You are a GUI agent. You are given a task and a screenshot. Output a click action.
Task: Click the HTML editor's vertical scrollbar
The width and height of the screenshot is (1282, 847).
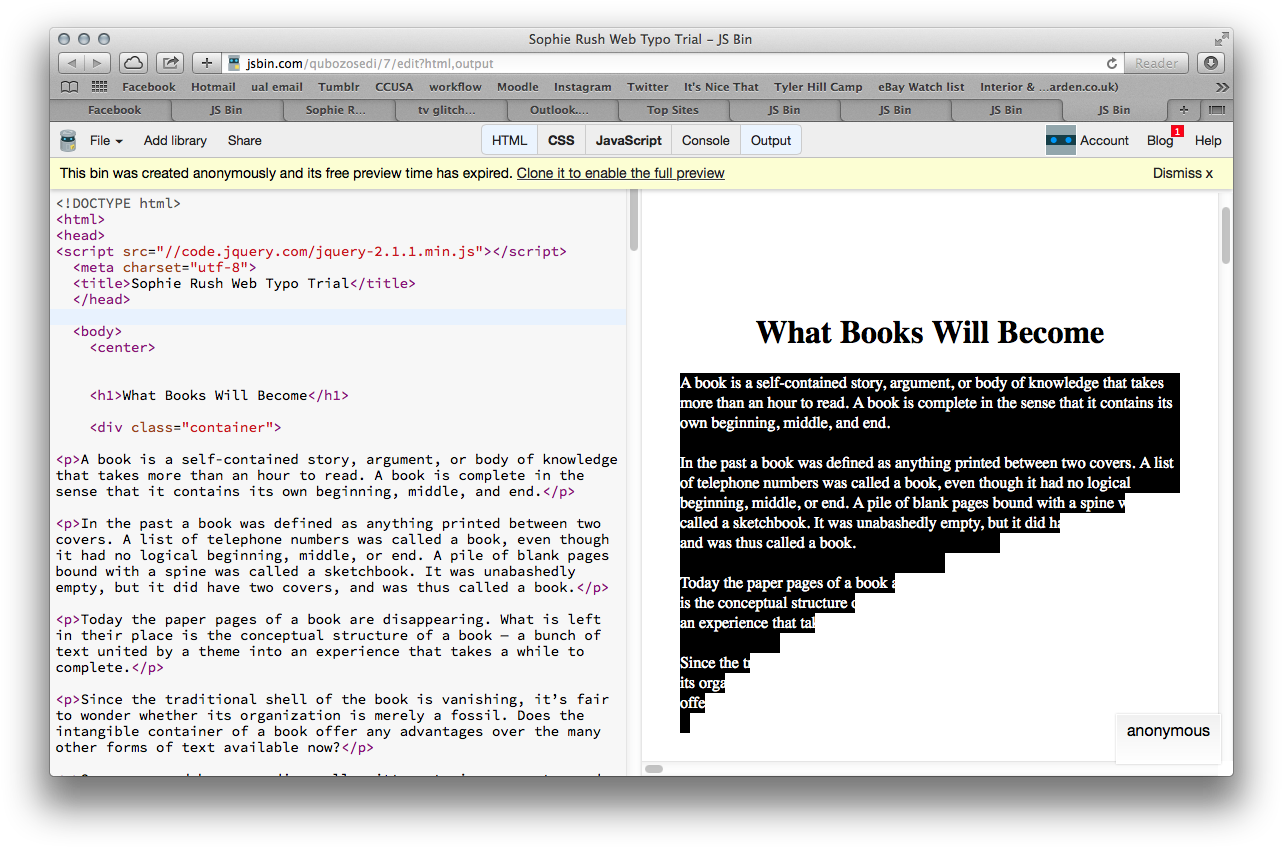click(633, 222)
